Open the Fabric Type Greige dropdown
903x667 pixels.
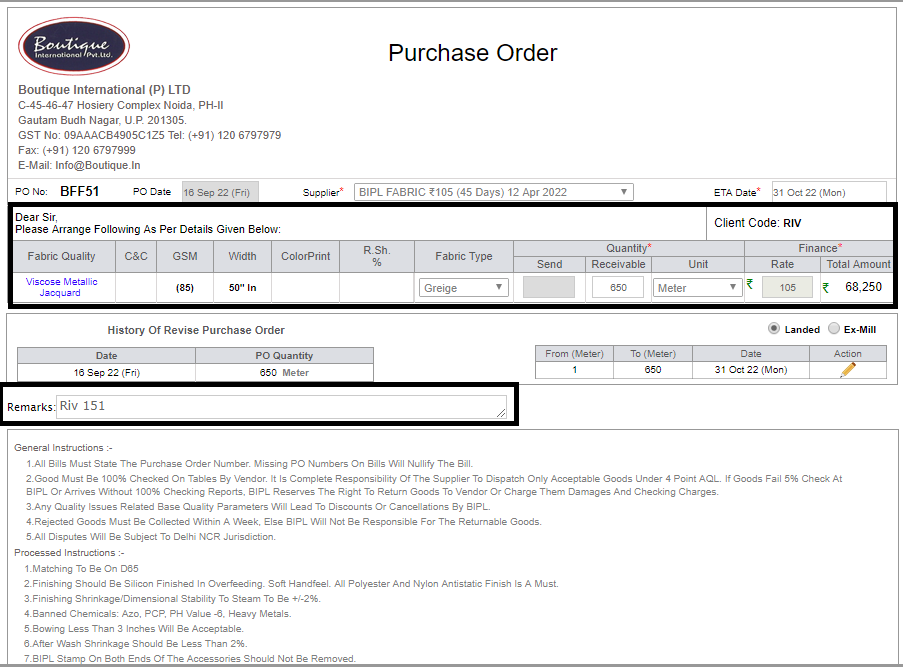(x=464, y=287)
